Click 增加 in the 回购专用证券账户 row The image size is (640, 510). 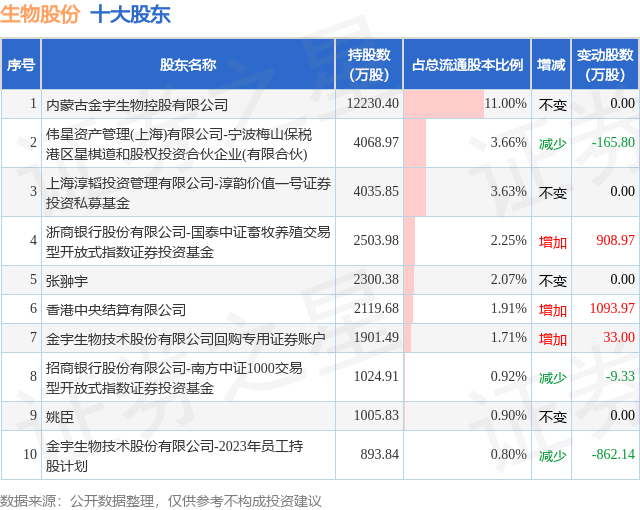[553, 339]
